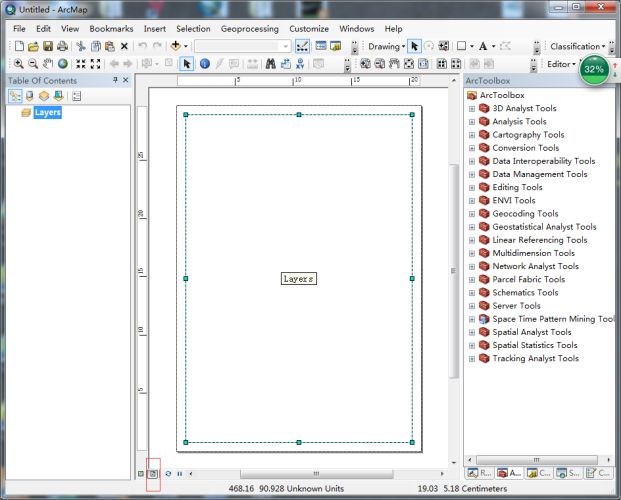This screenshot has width=621, height=500.
Task: Select the Identify tool
Action: point(205,64)
